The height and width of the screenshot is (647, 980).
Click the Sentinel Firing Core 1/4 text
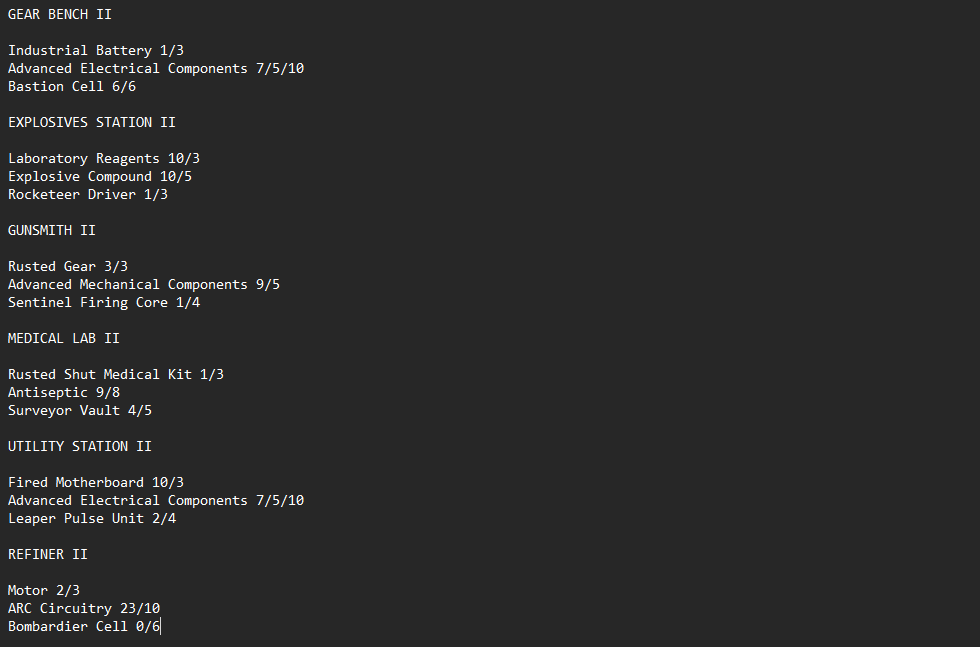(104, 302)
